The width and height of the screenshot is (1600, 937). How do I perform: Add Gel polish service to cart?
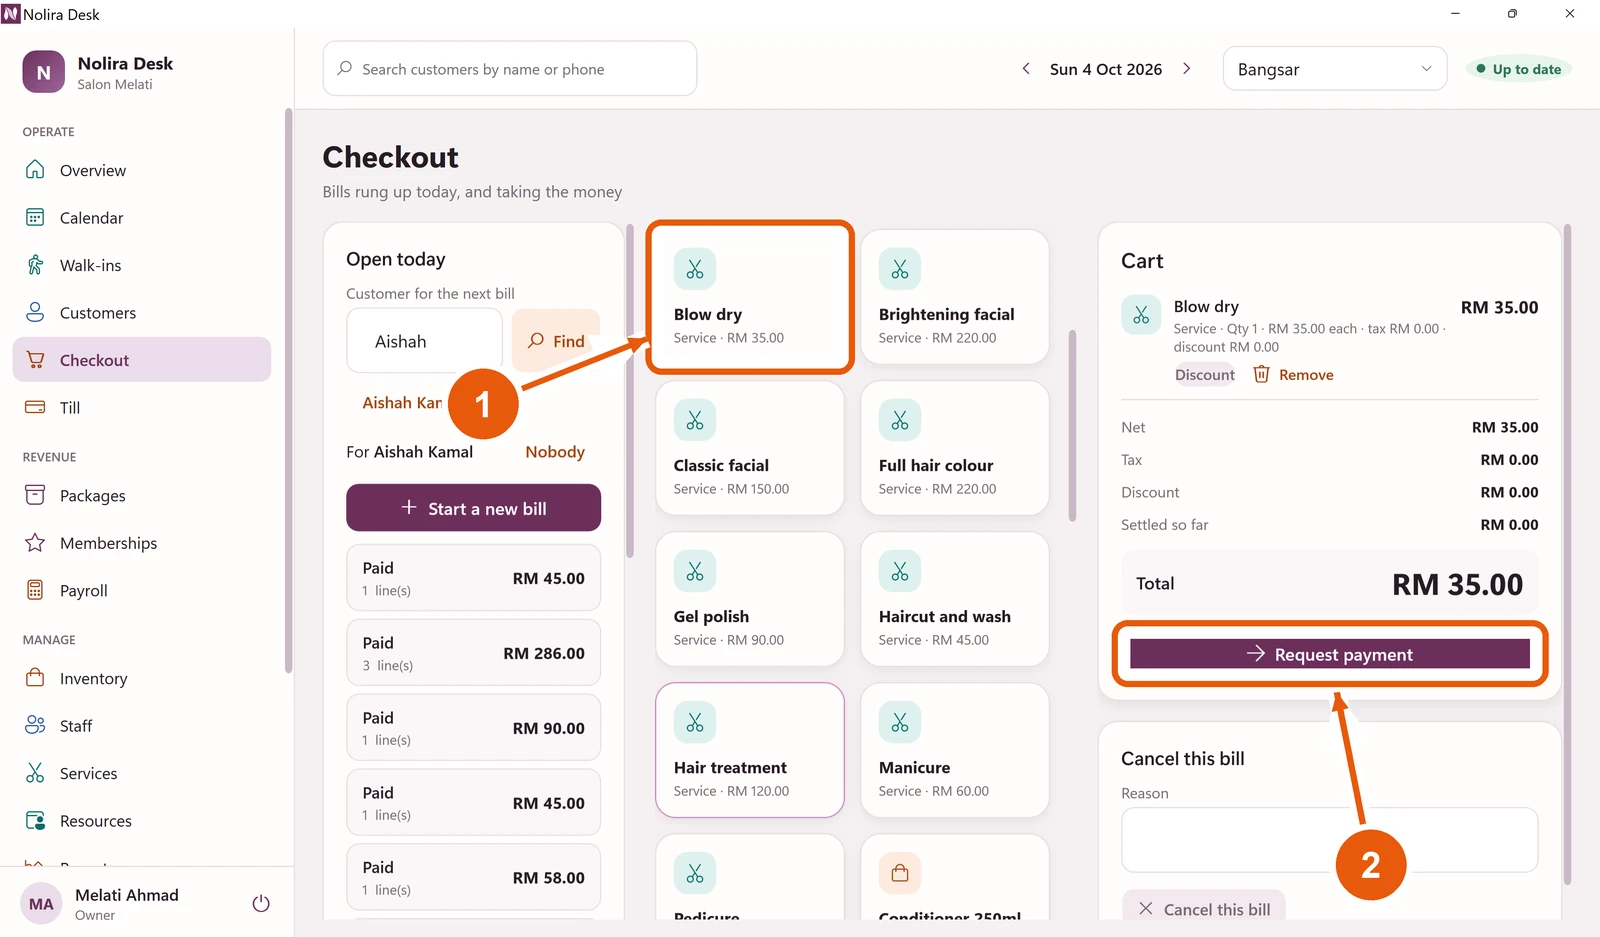[x=749, y=599]
